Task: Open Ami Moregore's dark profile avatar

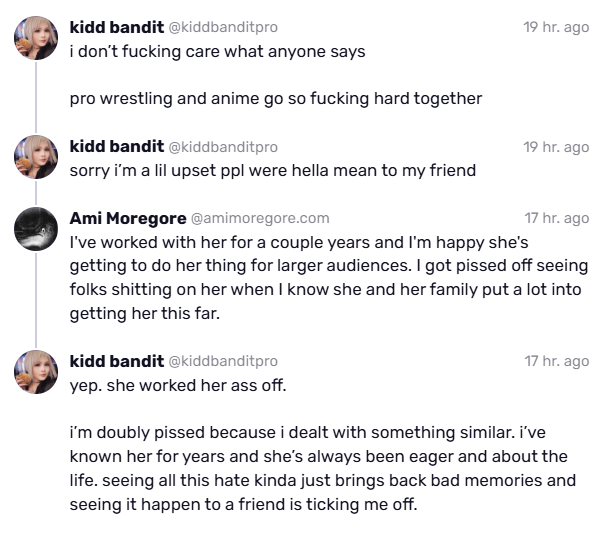Action: point(36,228)
